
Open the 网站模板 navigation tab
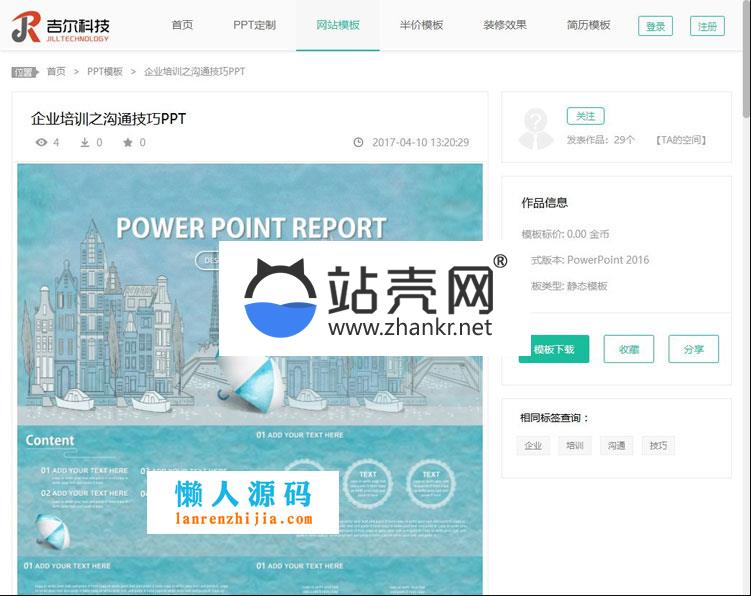pyautogui.click(x=338, y=25)
